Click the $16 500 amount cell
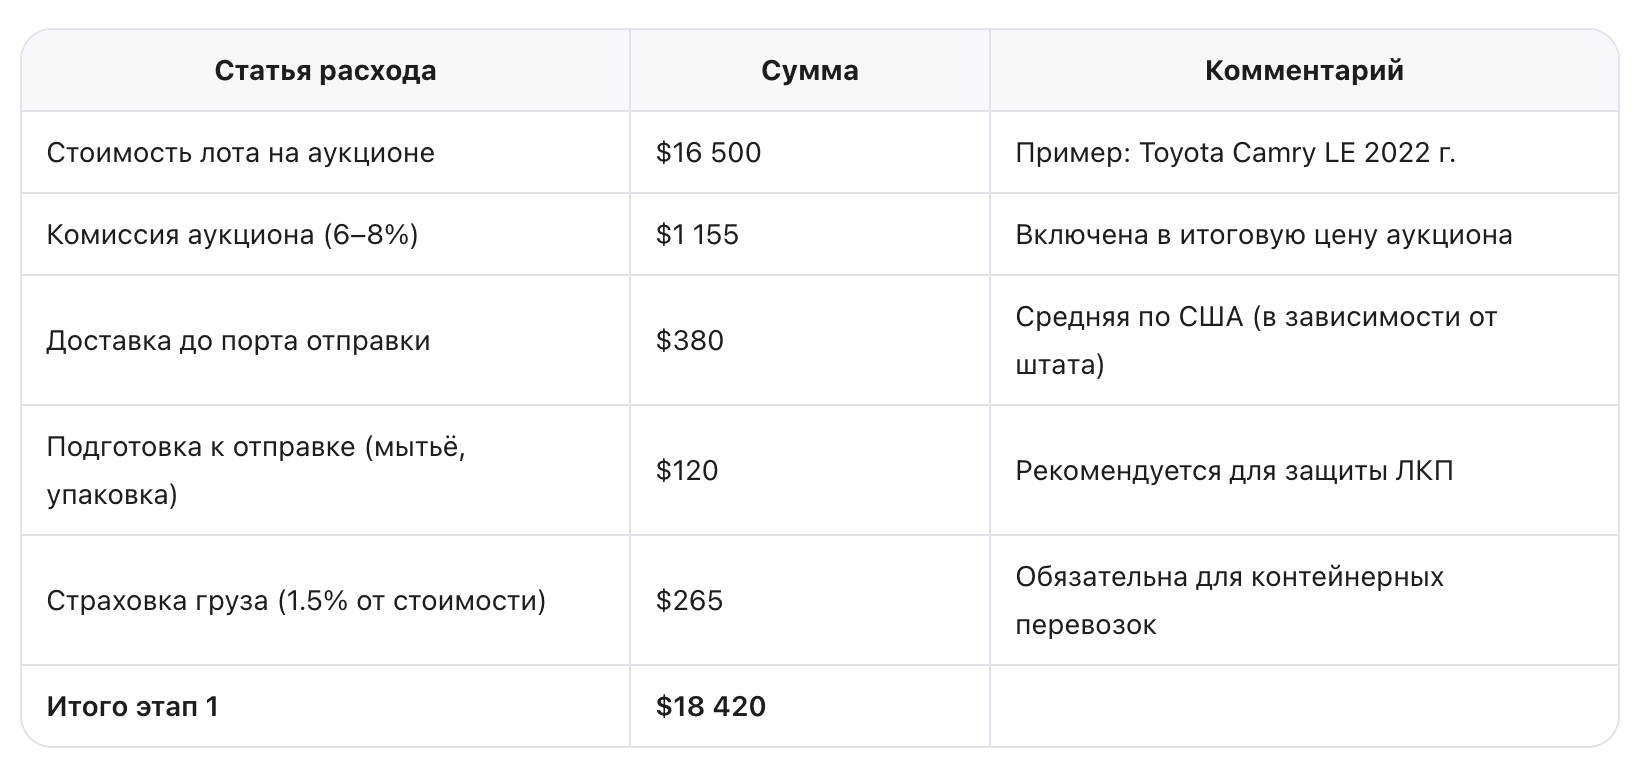This screenshot has height=774, width=1640. tap(708, 153)
